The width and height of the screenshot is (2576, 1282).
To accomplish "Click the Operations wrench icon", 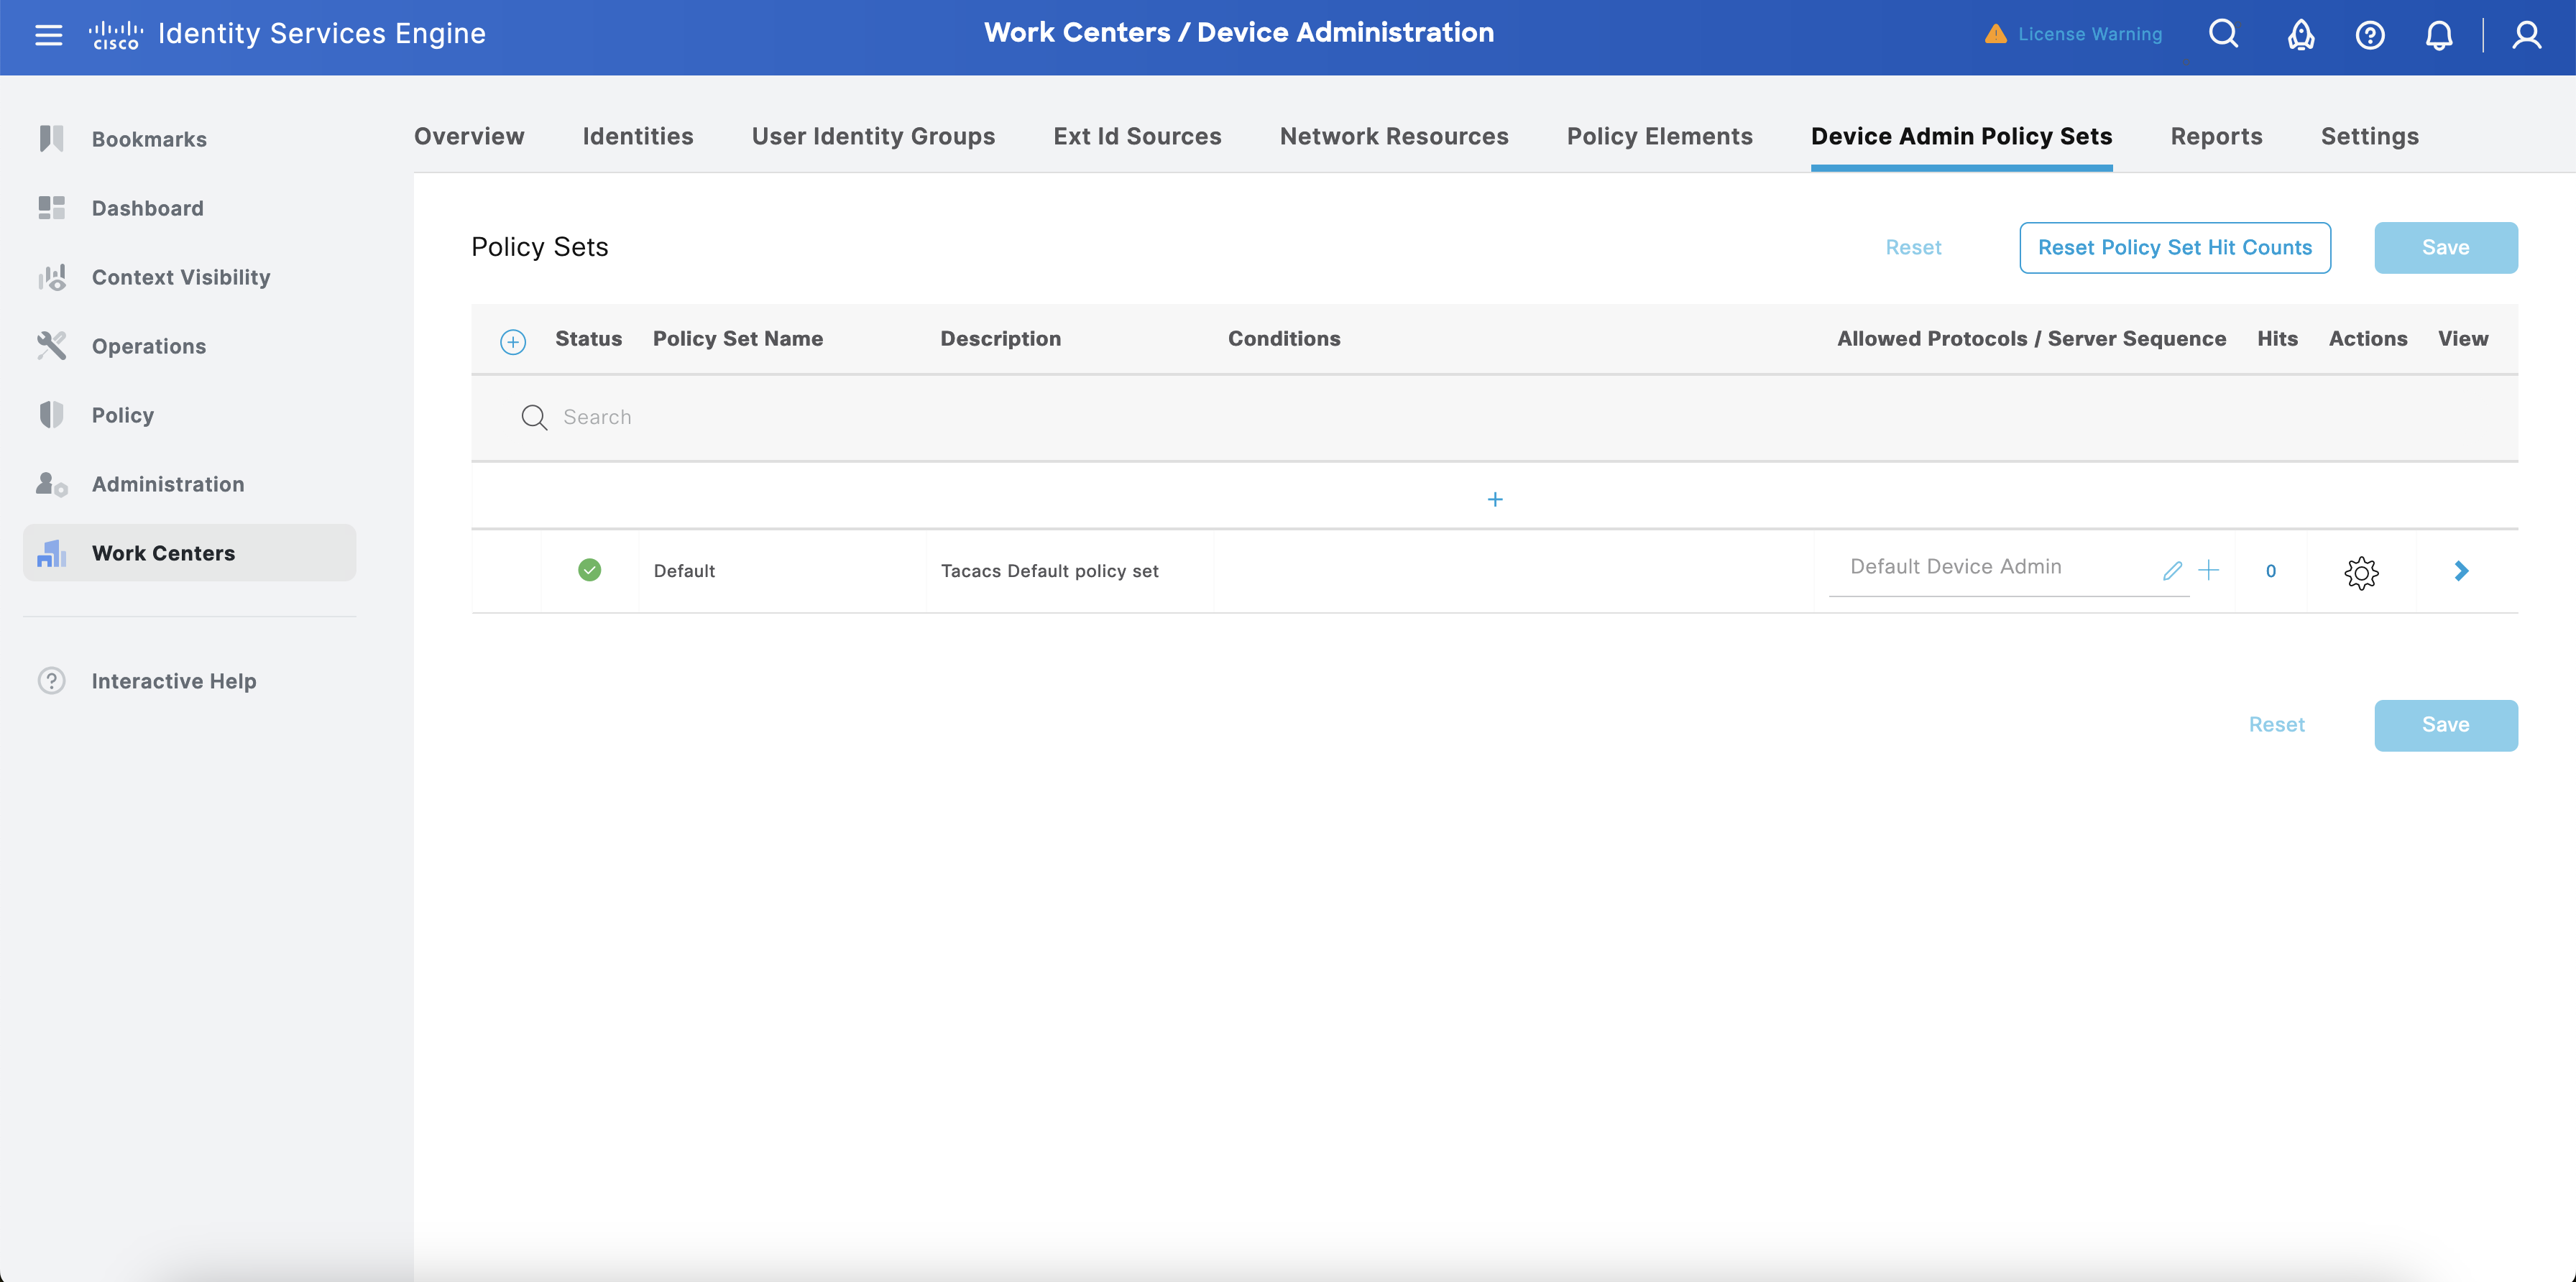I will pos(51,345).
